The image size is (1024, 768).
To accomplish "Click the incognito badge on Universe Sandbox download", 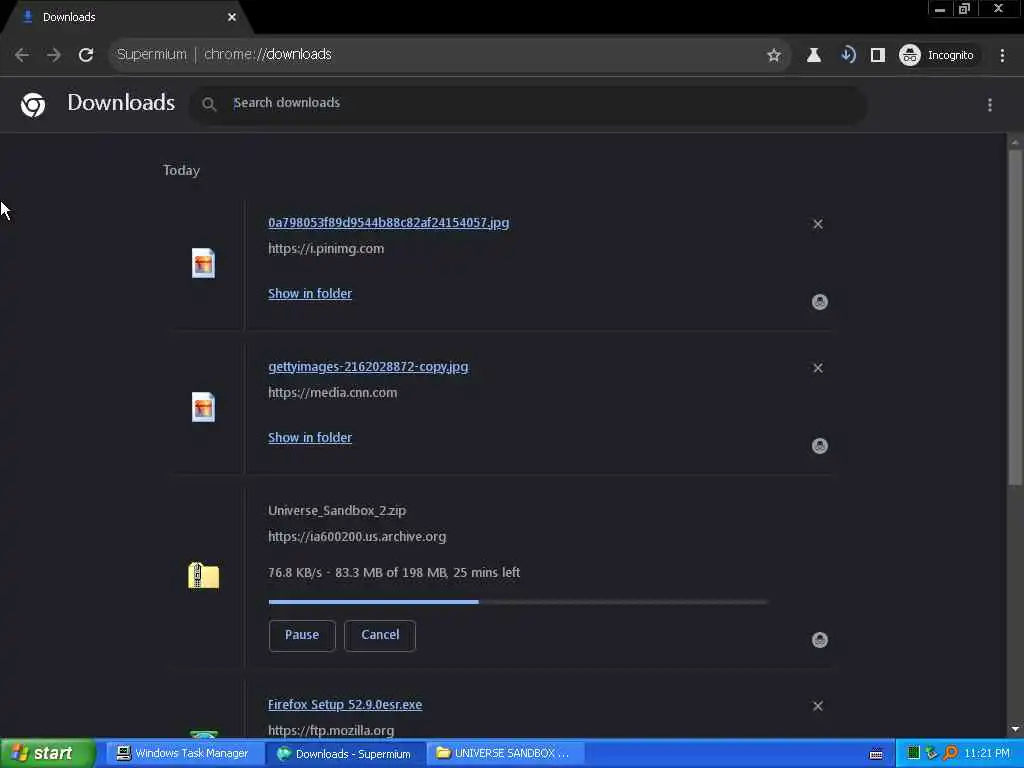I will [x=820, y=640].
